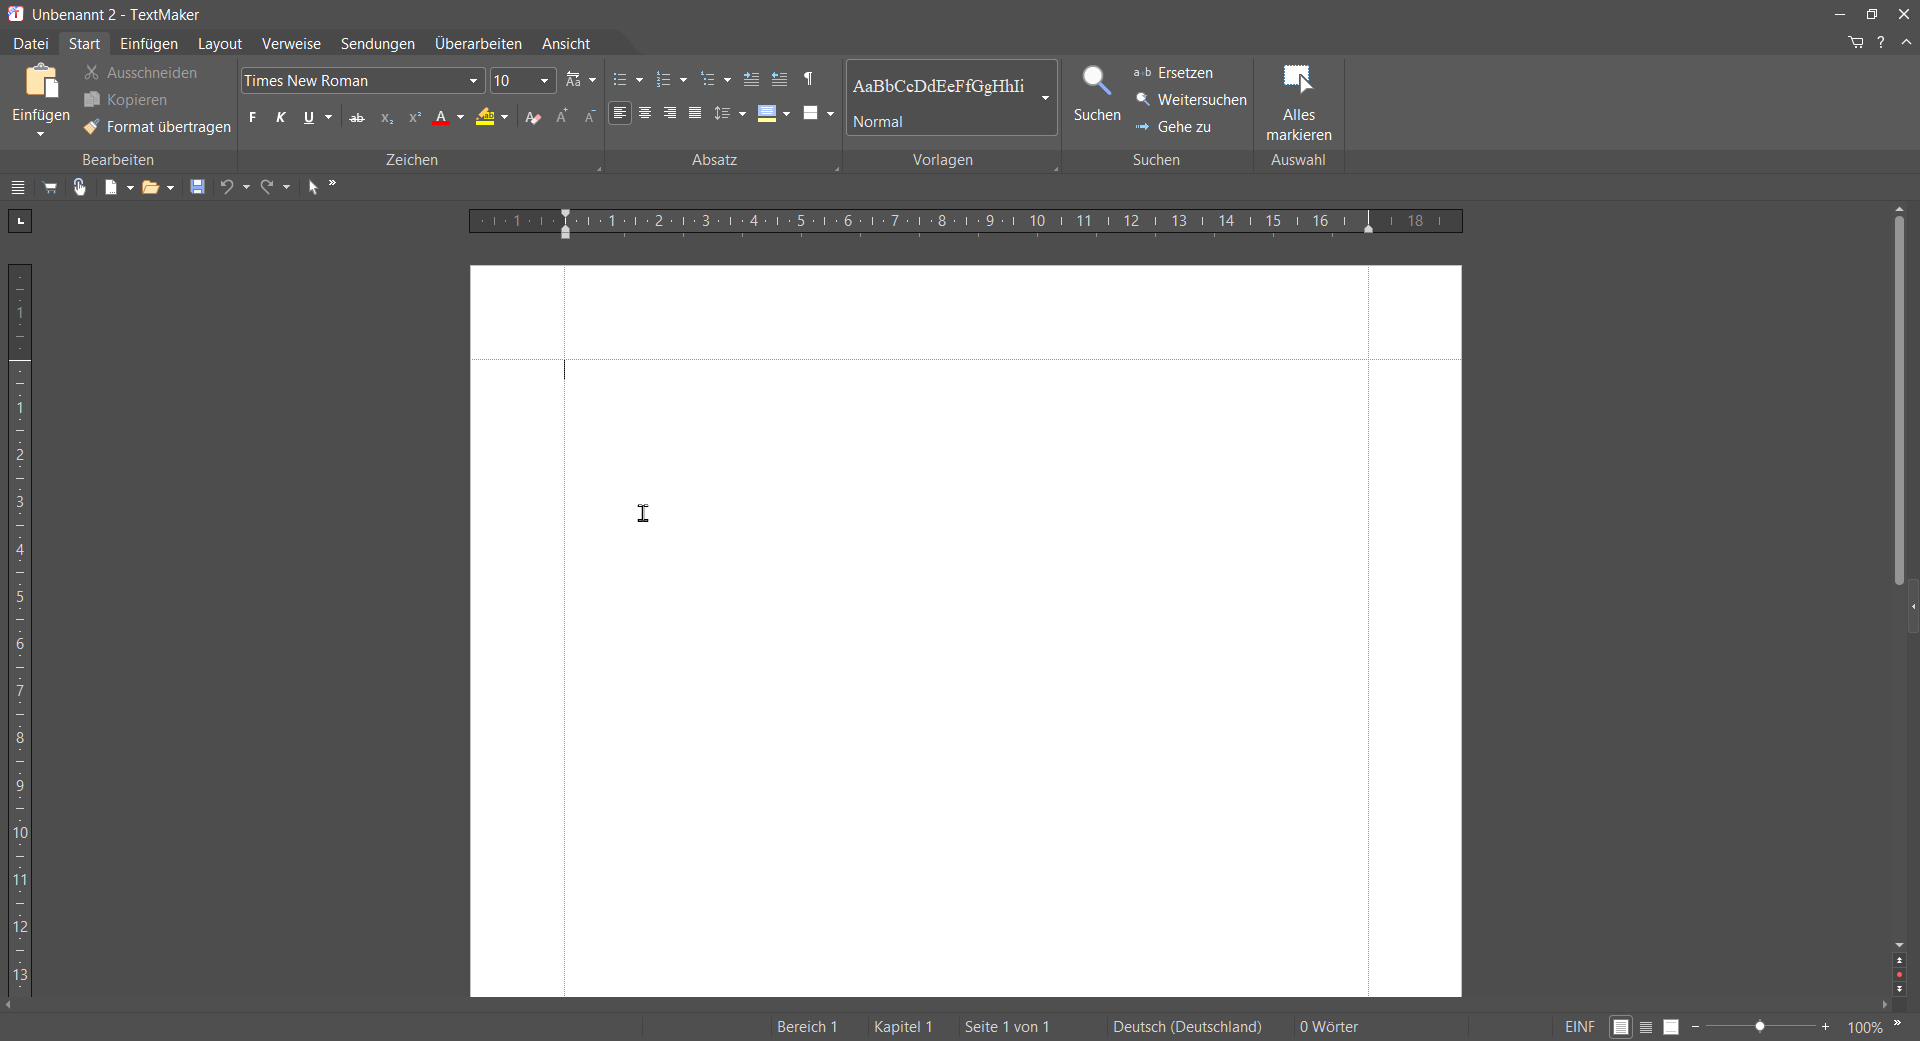Open the font size dropdown
Viewport: 1920px width, 1041px height.
(x=544, y=80)
